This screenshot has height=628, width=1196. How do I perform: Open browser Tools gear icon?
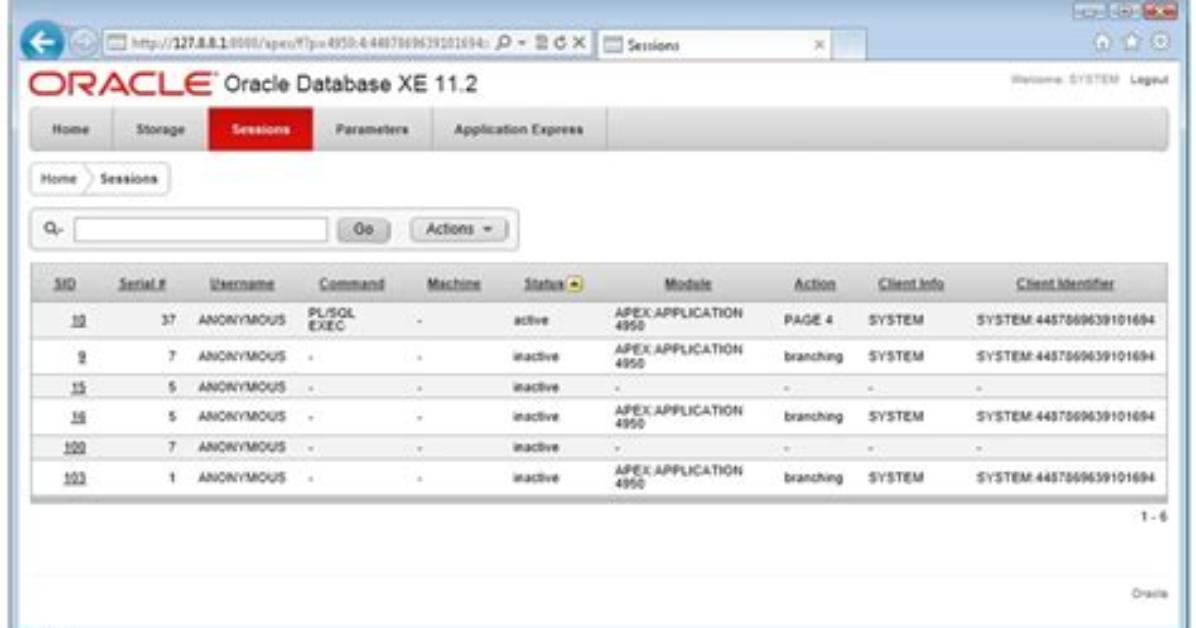[x=1160, y=42]
